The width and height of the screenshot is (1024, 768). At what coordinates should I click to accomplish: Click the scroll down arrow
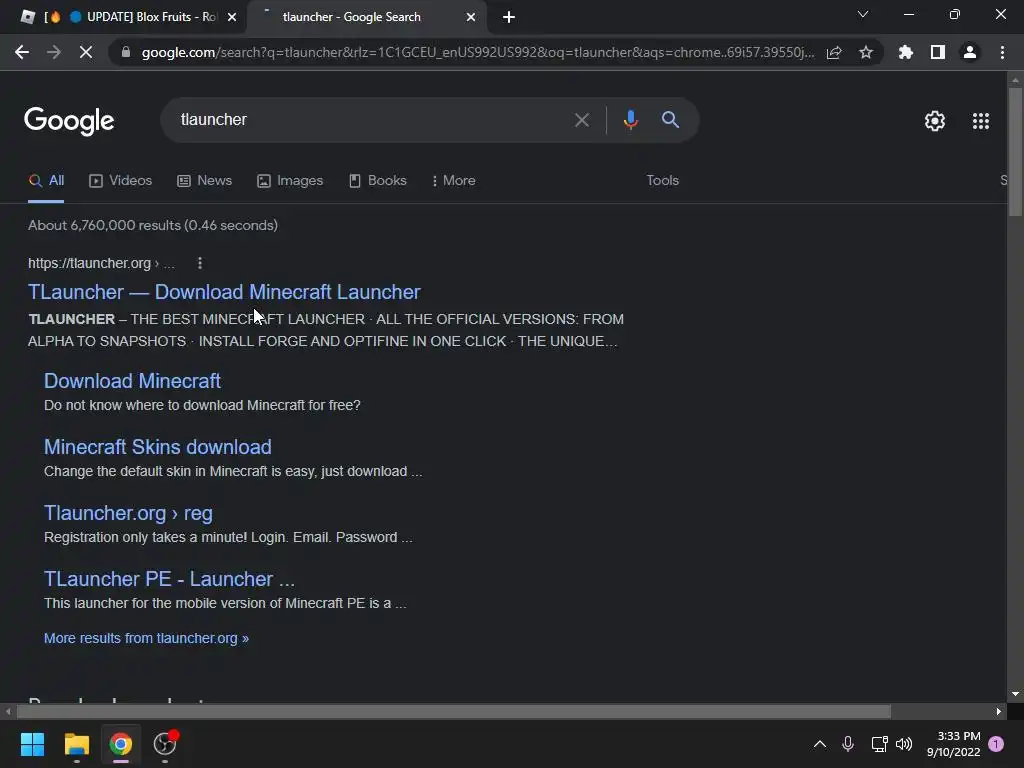[x=1015, y=694]
